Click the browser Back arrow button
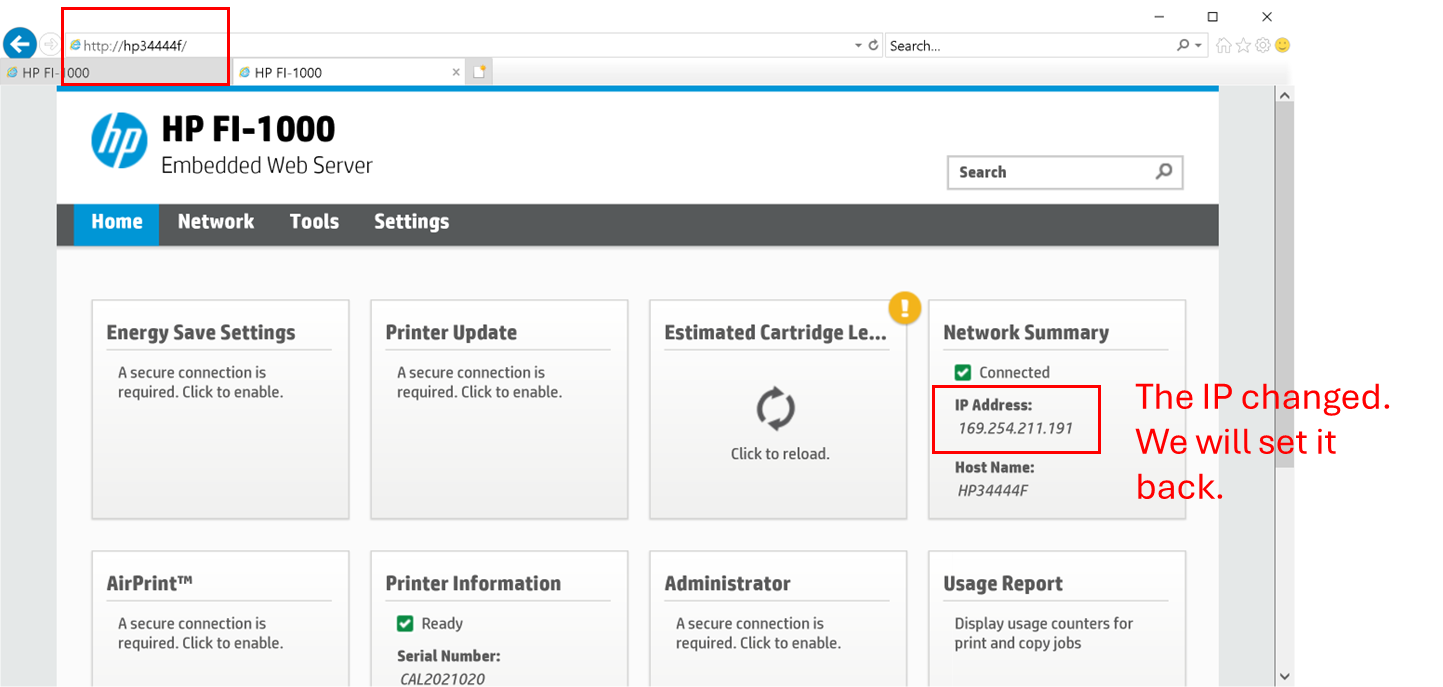Viewport: 1443px width, 687px height. (20, 44)
